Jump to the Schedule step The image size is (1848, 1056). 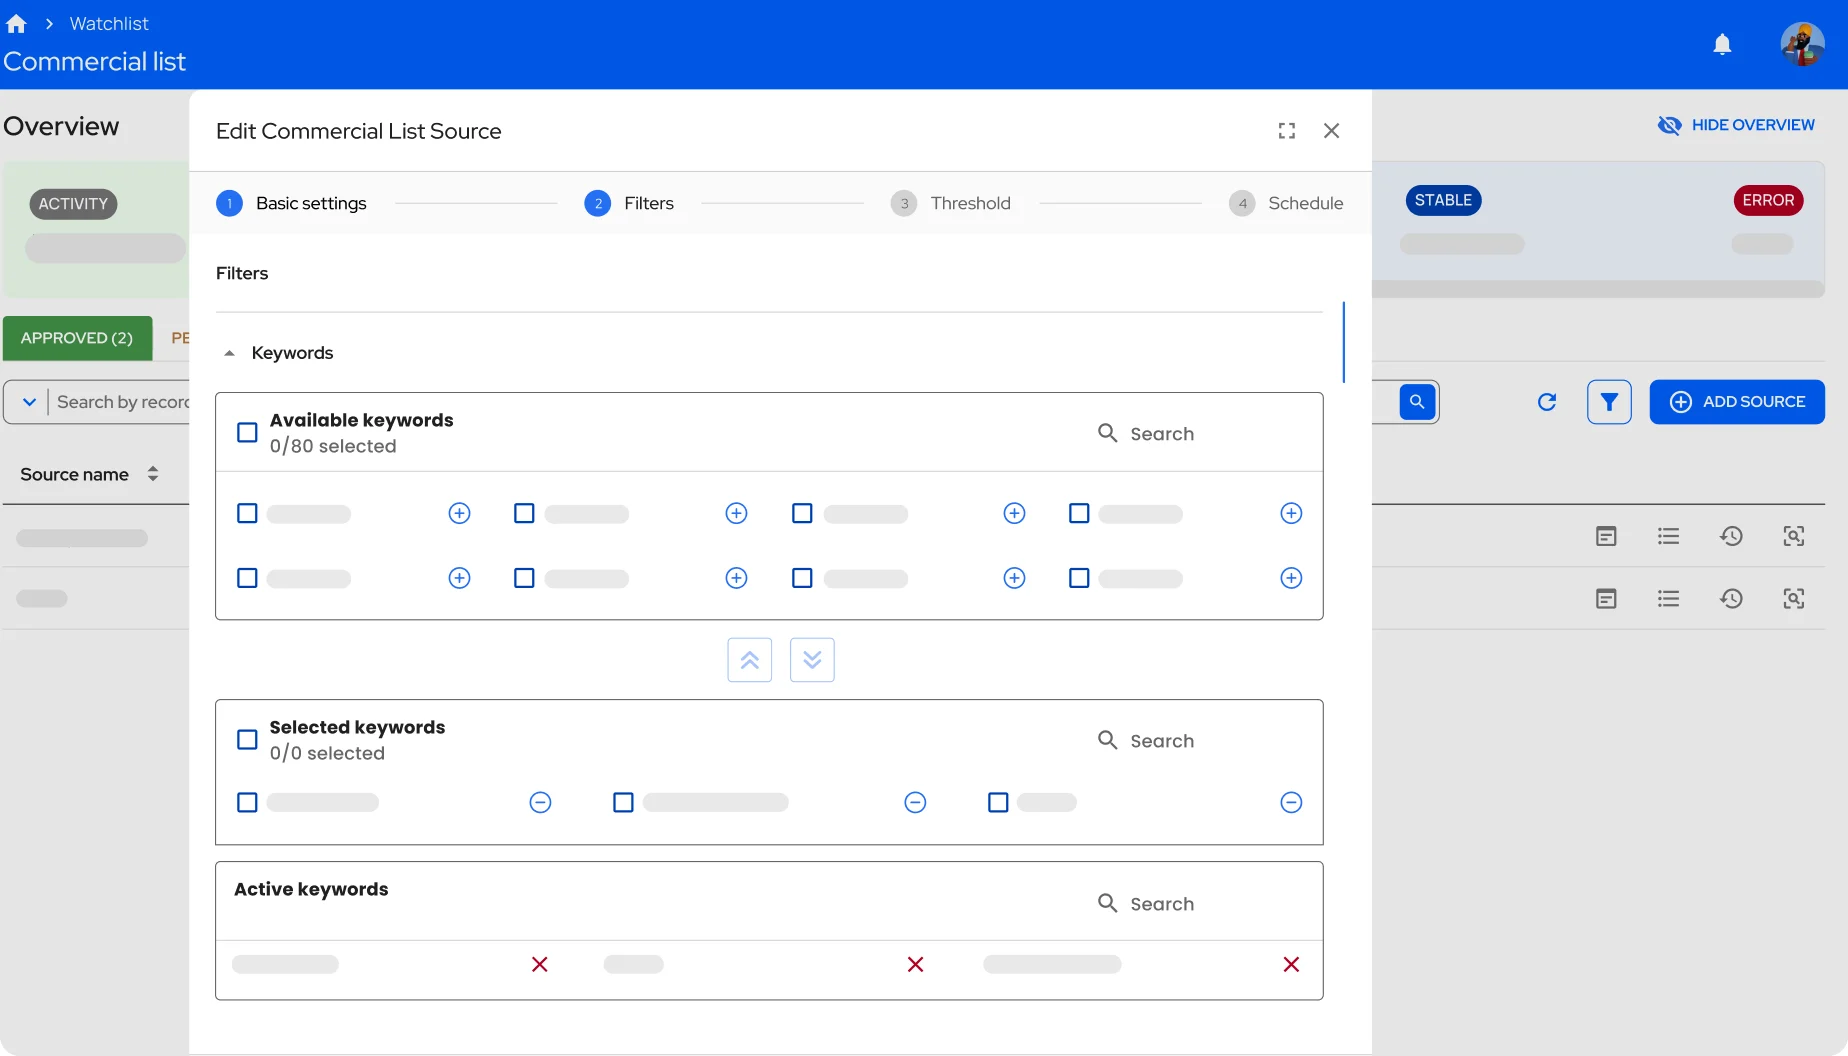point(1286,203)
